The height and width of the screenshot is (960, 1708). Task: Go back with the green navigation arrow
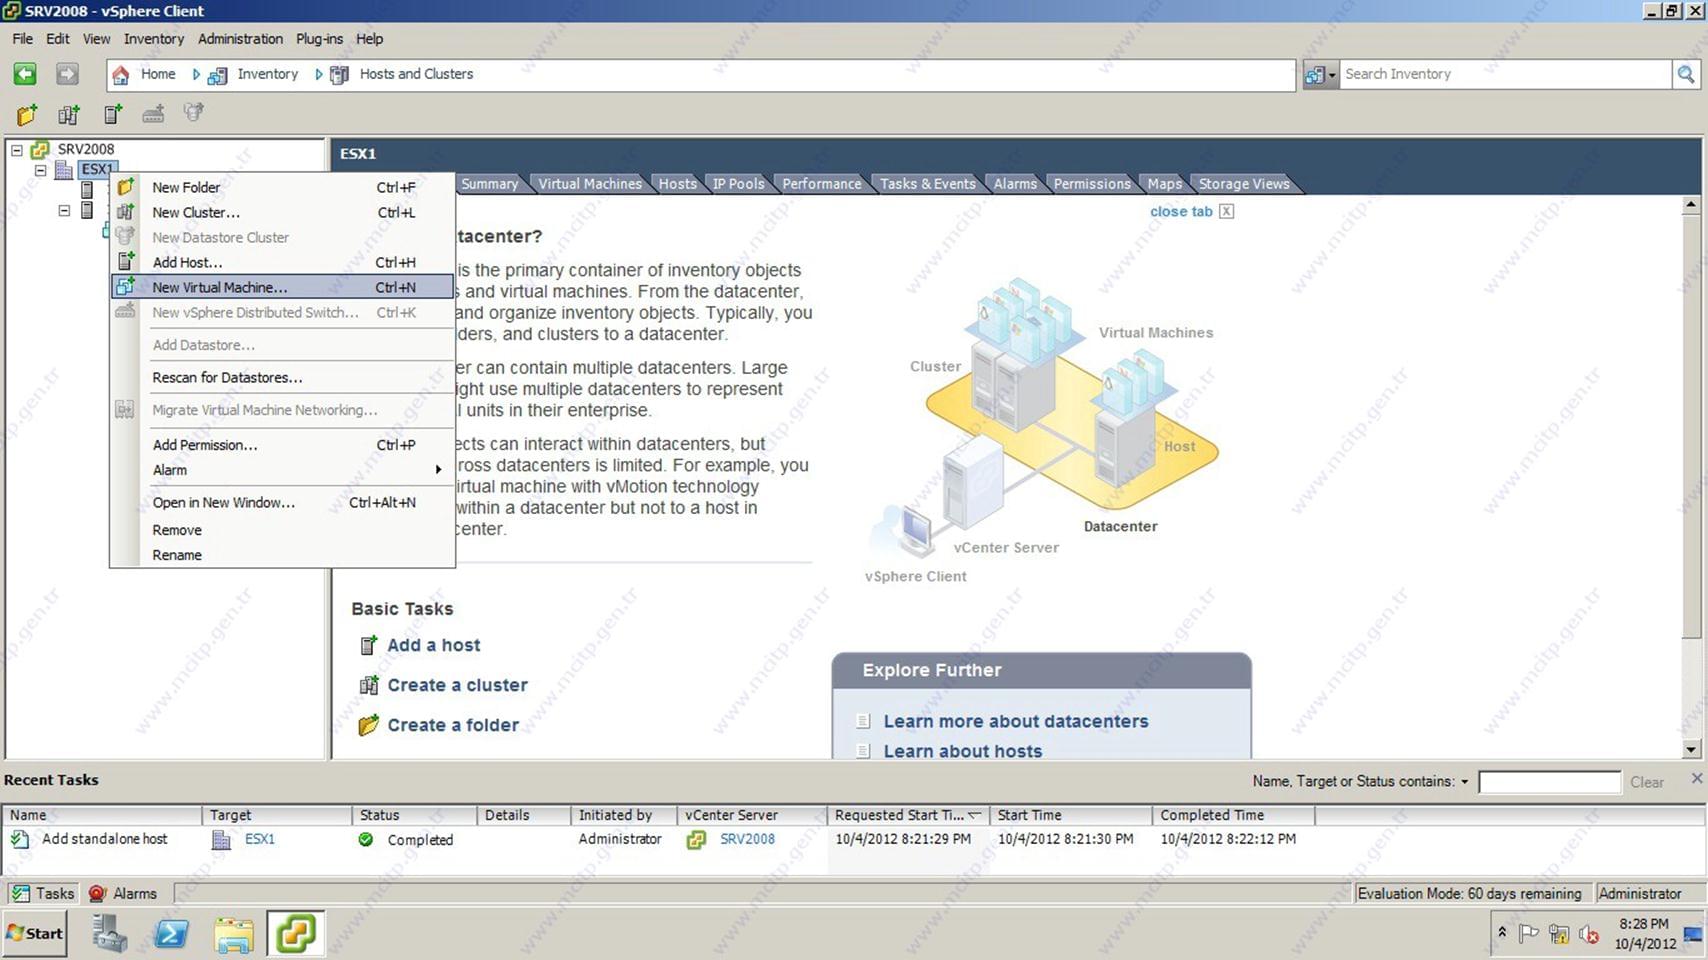point(25,74)
